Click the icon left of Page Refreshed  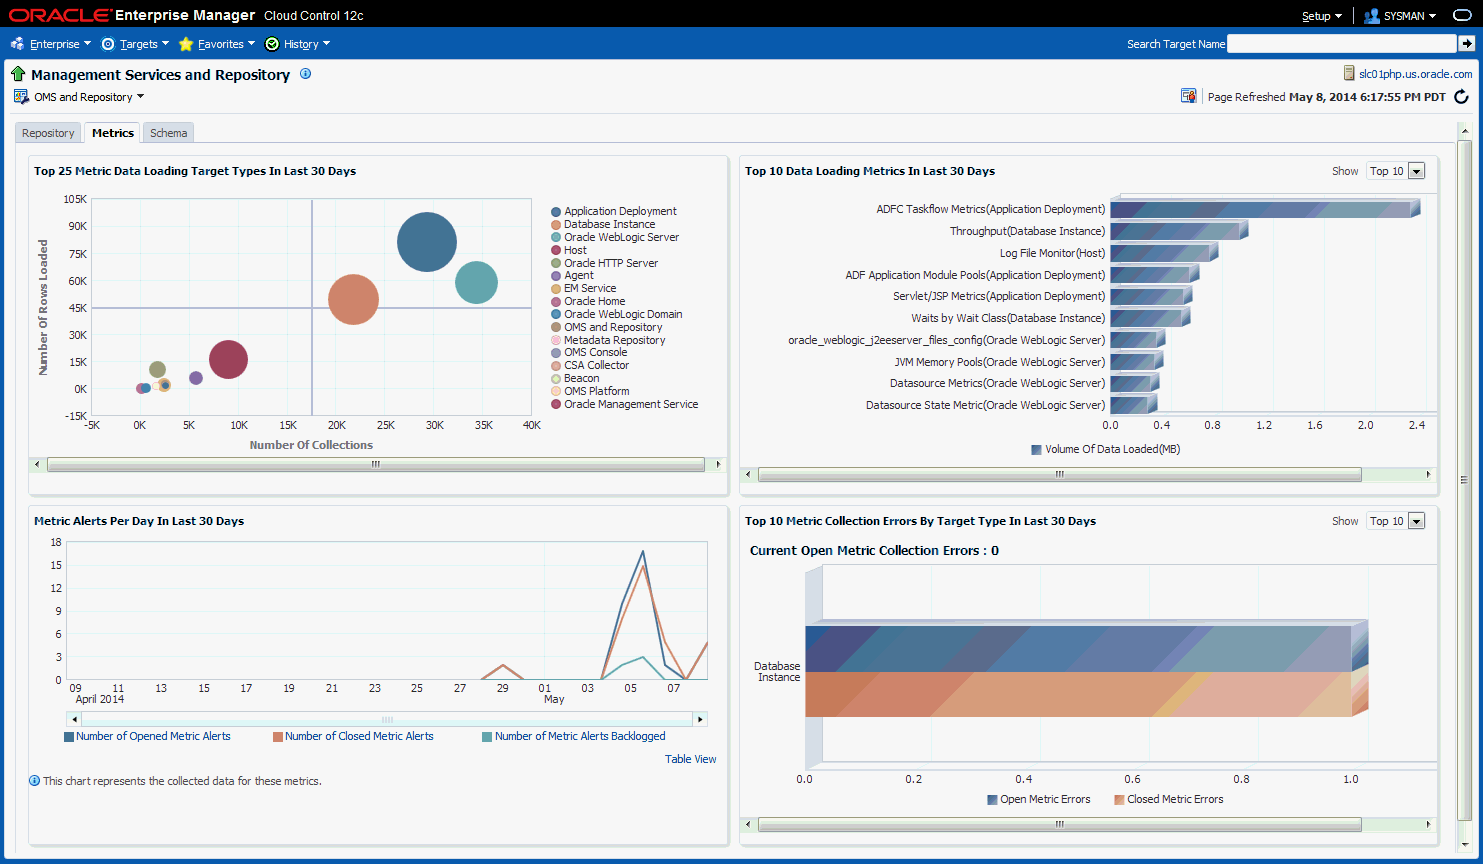click(x=1189, y=96)
